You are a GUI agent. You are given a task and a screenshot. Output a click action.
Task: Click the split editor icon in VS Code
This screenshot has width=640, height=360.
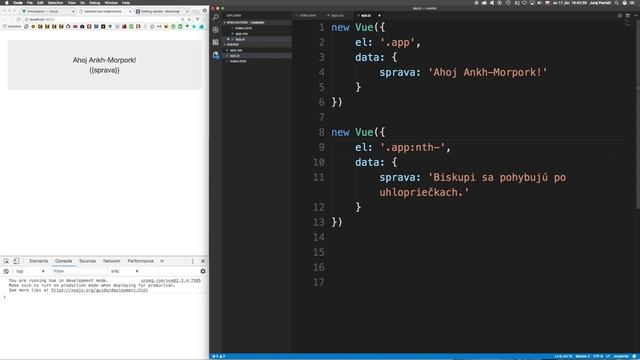point(628,16)
